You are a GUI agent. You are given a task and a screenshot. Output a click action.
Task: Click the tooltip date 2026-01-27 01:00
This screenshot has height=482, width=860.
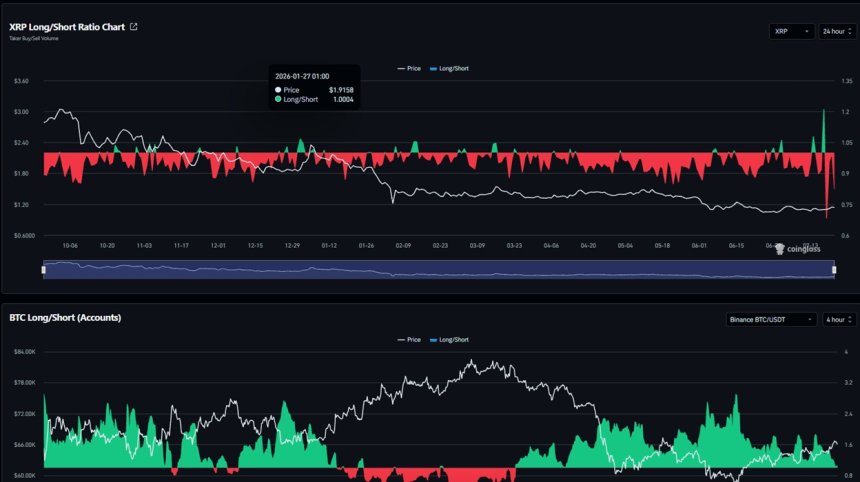point(302,76)
